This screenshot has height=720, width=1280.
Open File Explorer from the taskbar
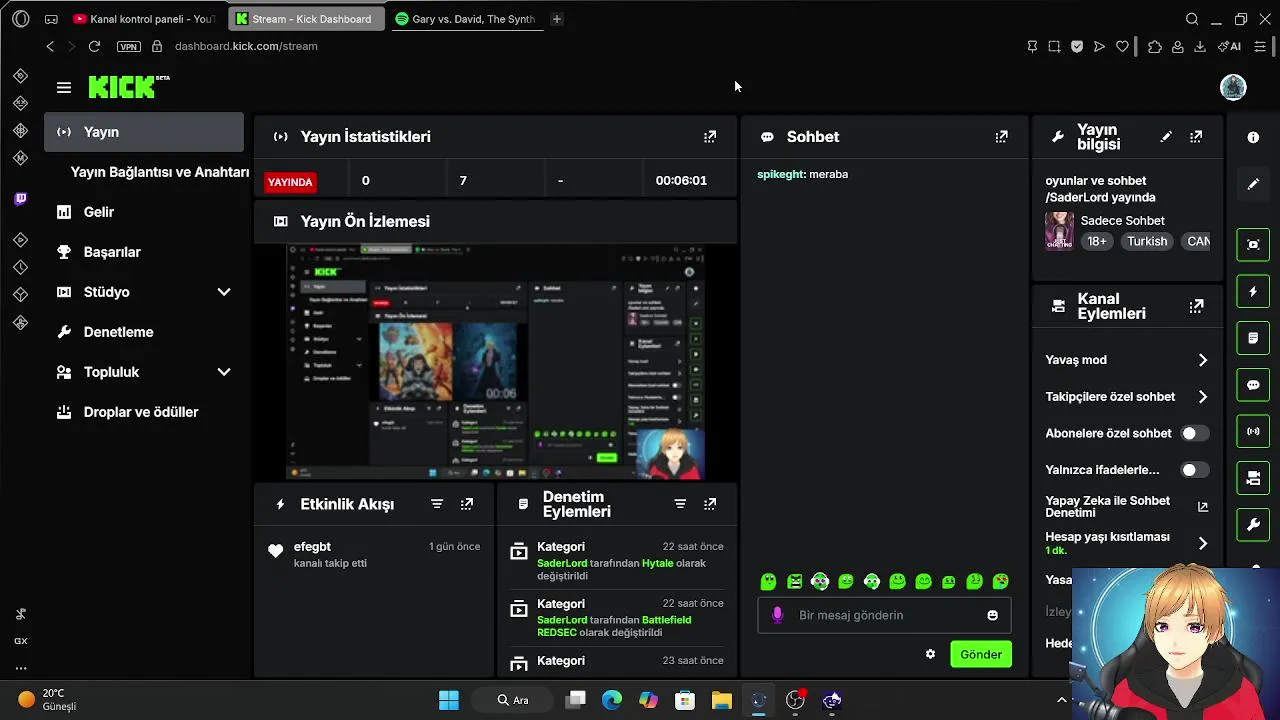point(721,700)
